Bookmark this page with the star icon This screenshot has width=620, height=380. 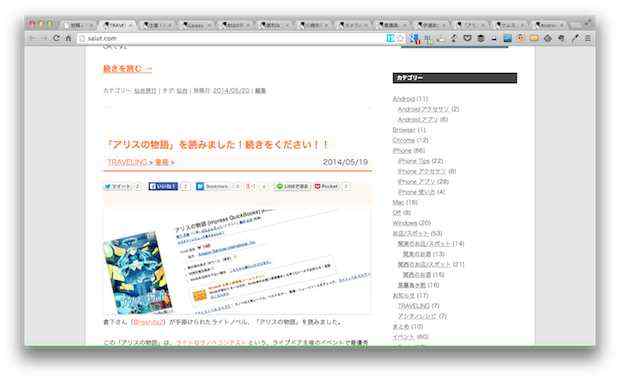(x=400, y=38)
